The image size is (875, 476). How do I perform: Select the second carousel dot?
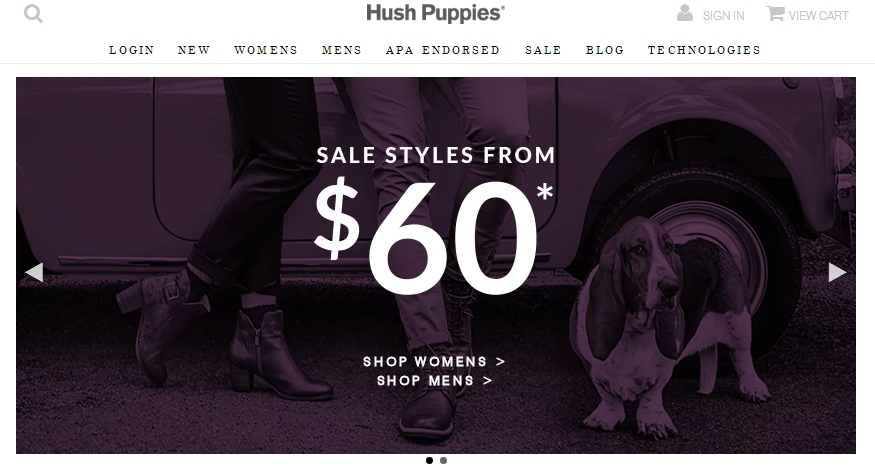coord(443,460)
